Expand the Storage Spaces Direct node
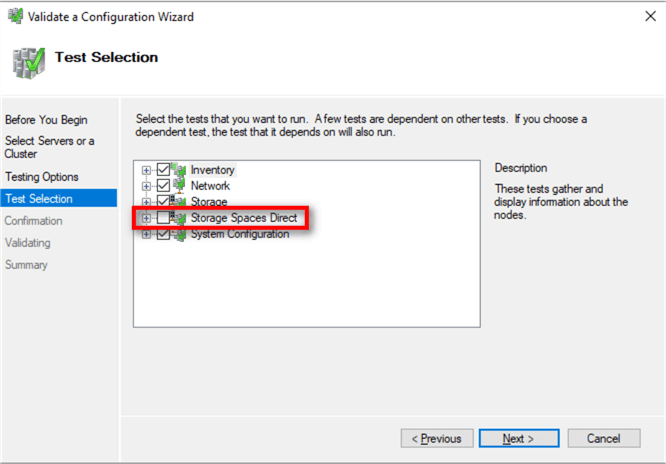The width and height of the screenshot is (666, 464). [x=146, y=218]
